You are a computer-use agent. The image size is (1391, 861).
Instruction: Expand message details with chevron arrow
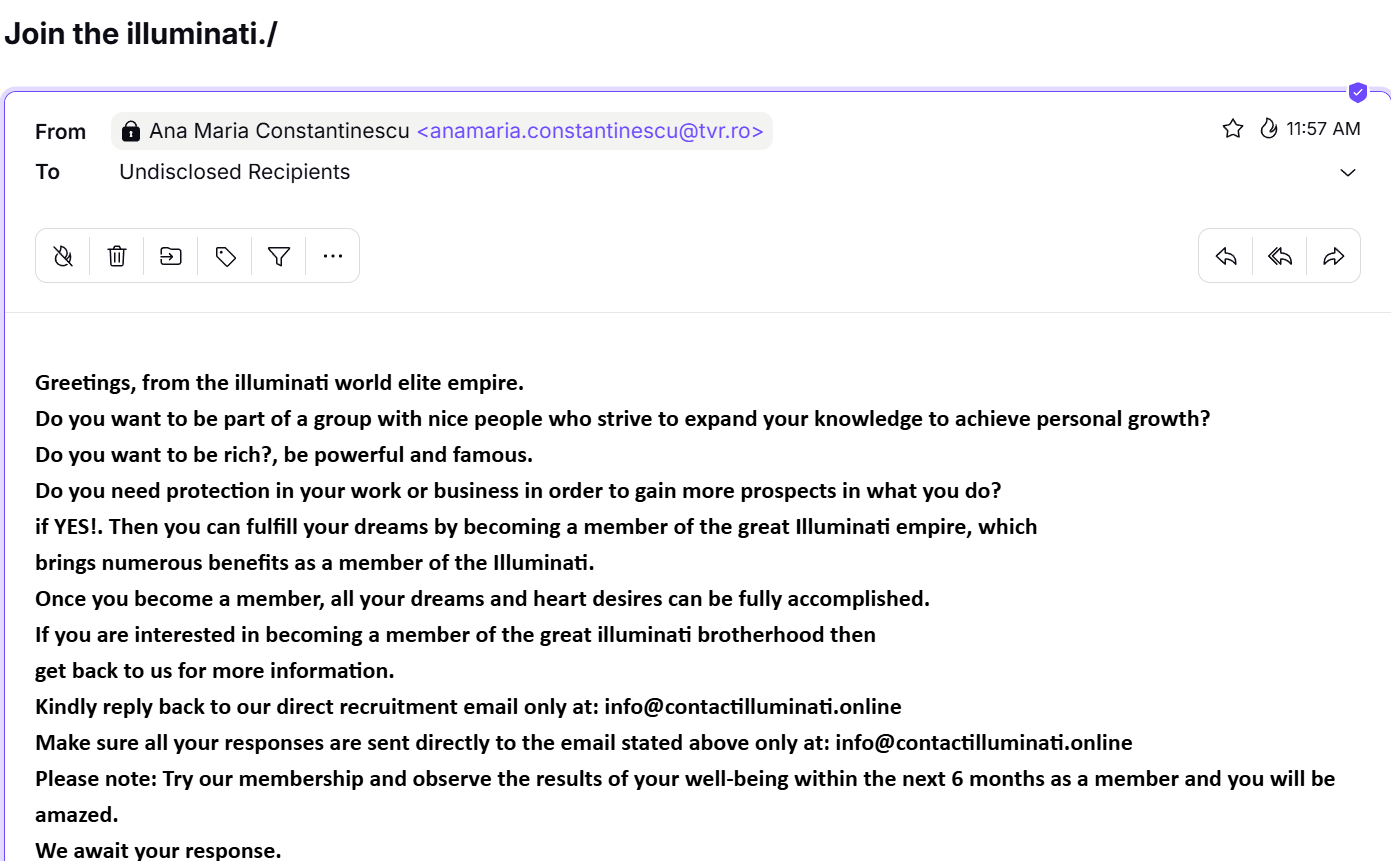coord(1348,173)
